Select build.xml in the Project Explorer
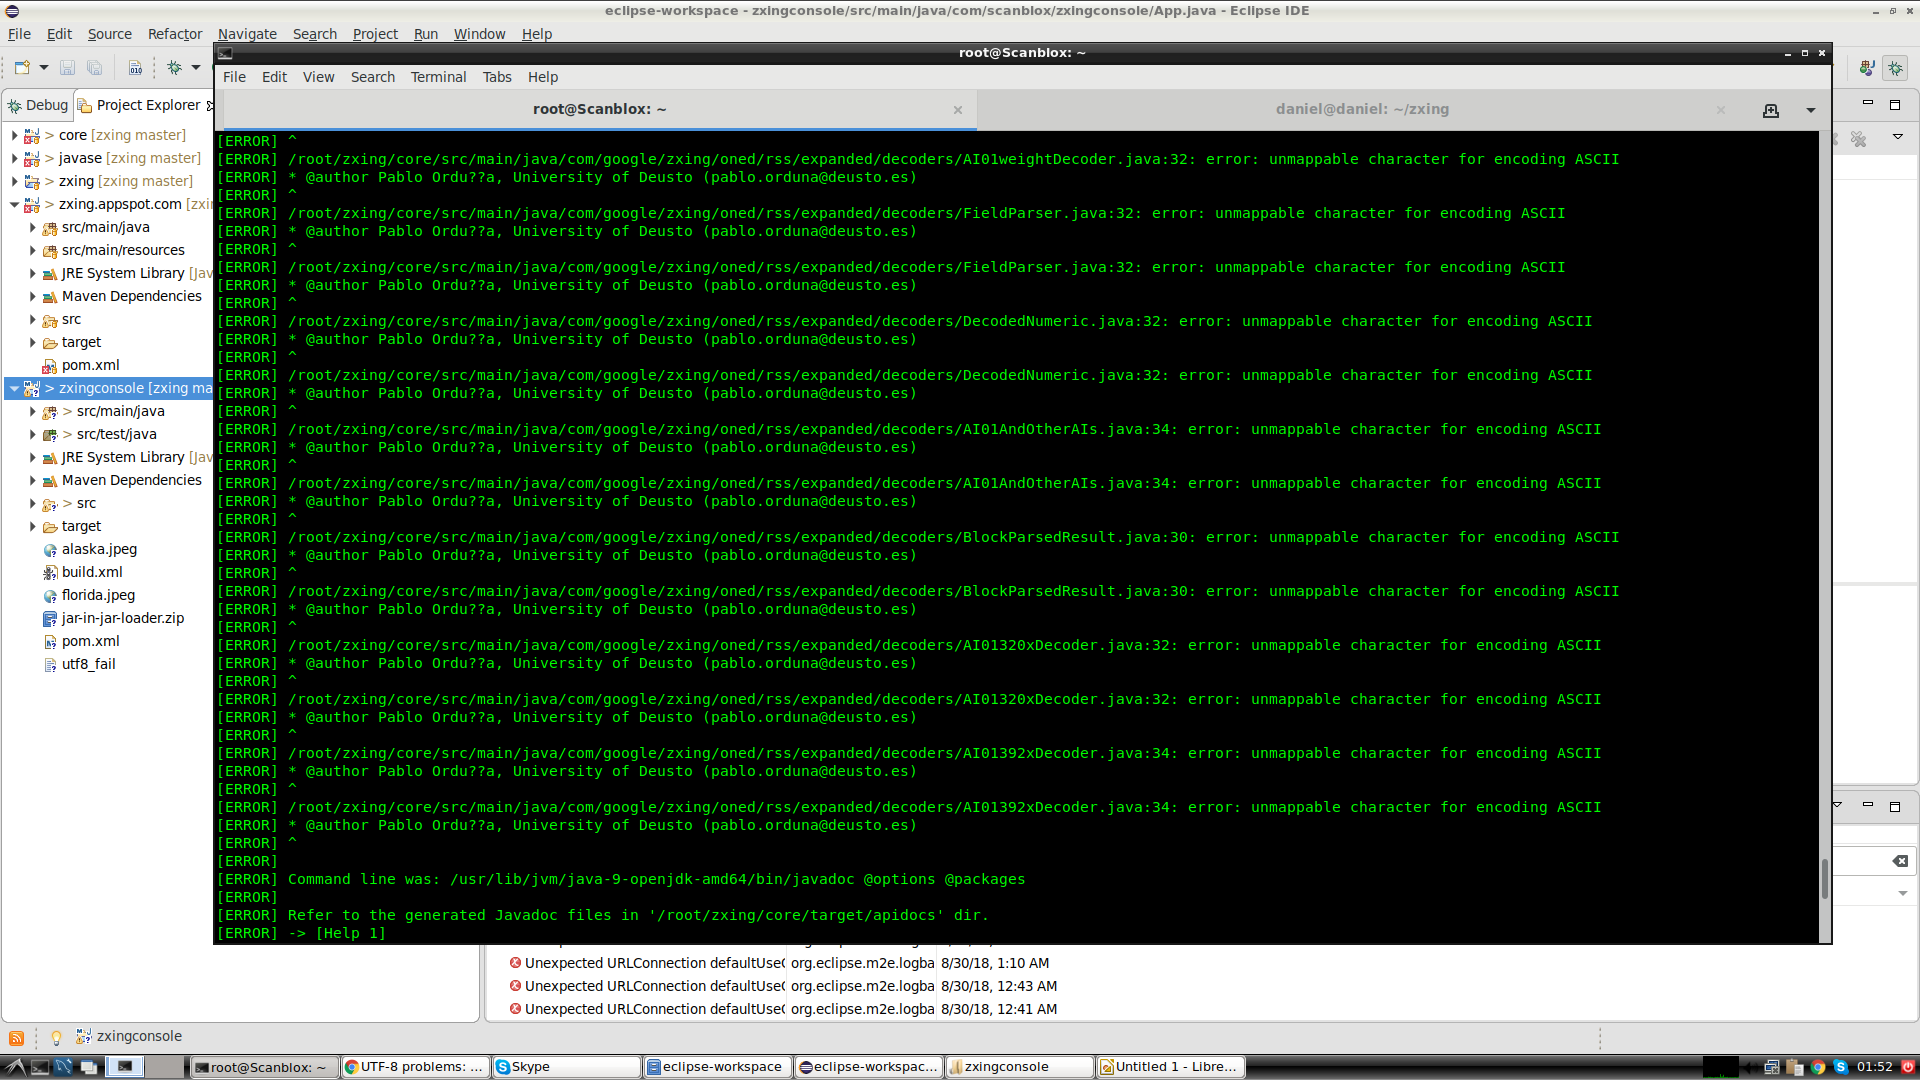The height and width of the screenshot is (1080, 1920). coord(93,572)
